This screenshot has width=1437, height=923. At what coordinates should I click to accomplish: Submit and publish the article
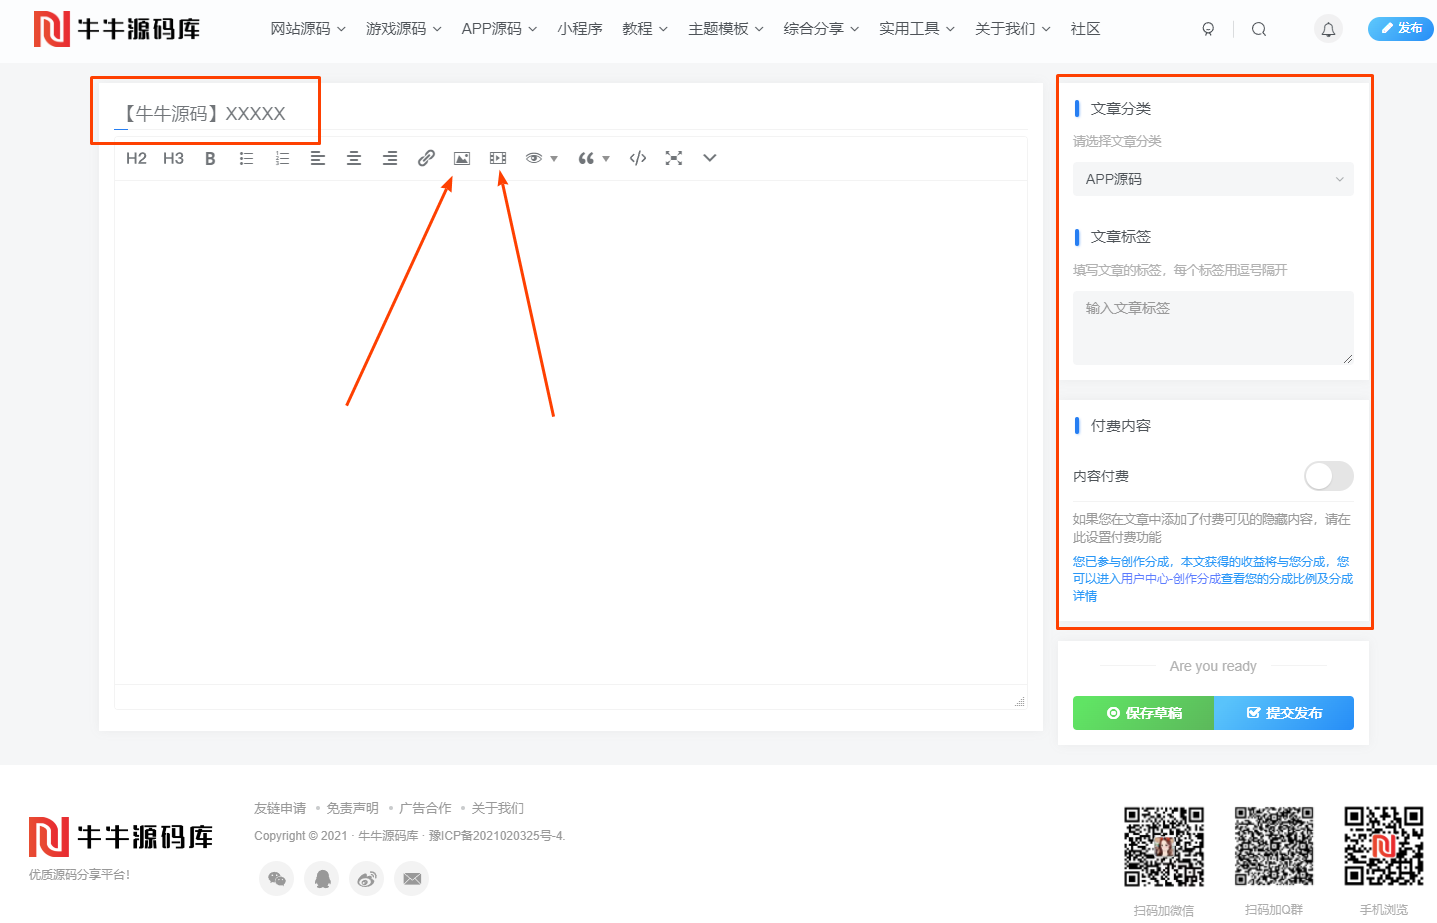(x=1284, y=713)
